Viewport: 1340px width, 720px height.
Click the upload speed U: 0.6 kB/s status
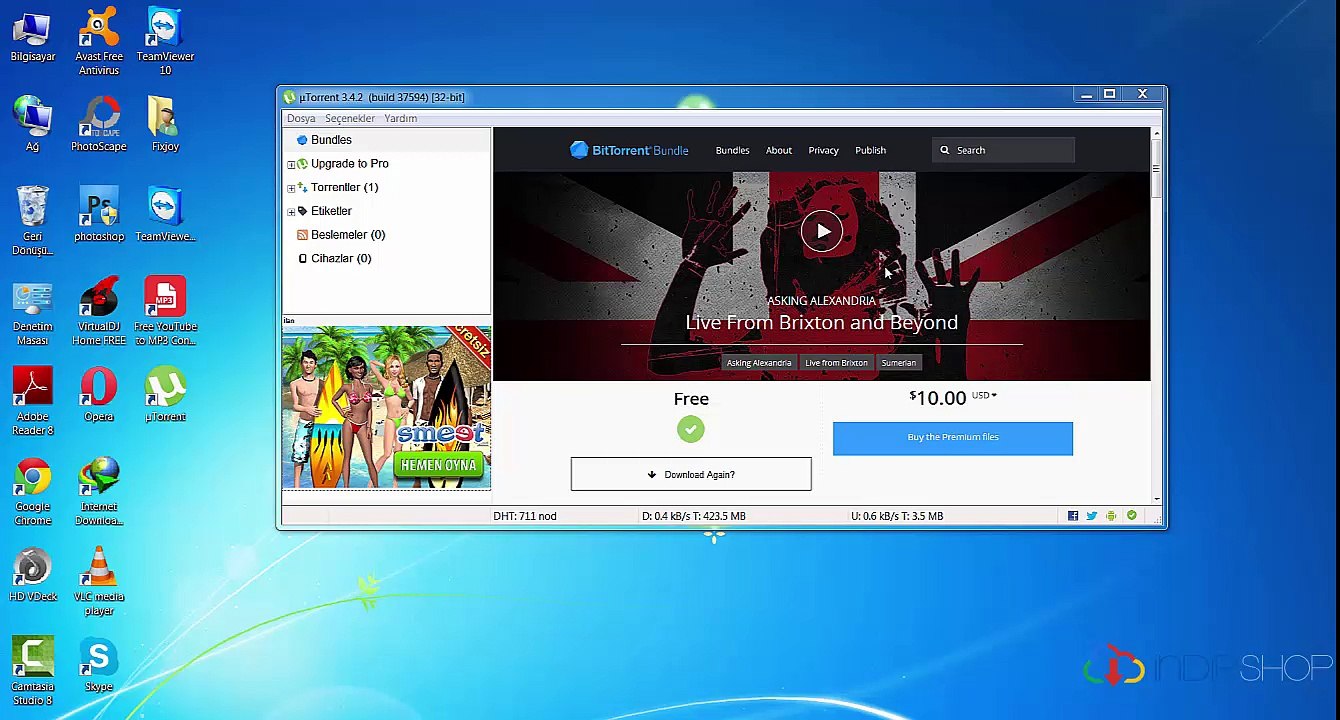click(x=897, y=516)
